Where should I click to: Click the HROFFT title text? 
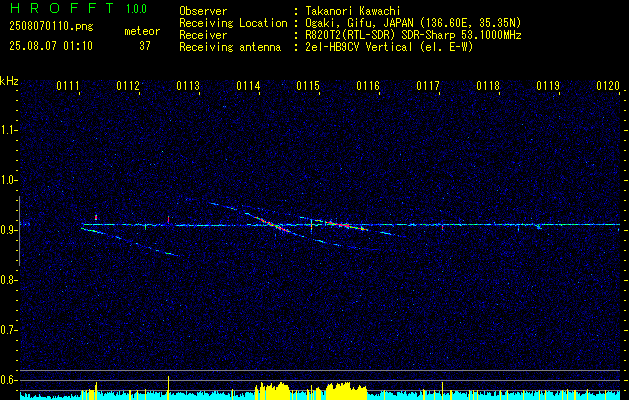62,8
